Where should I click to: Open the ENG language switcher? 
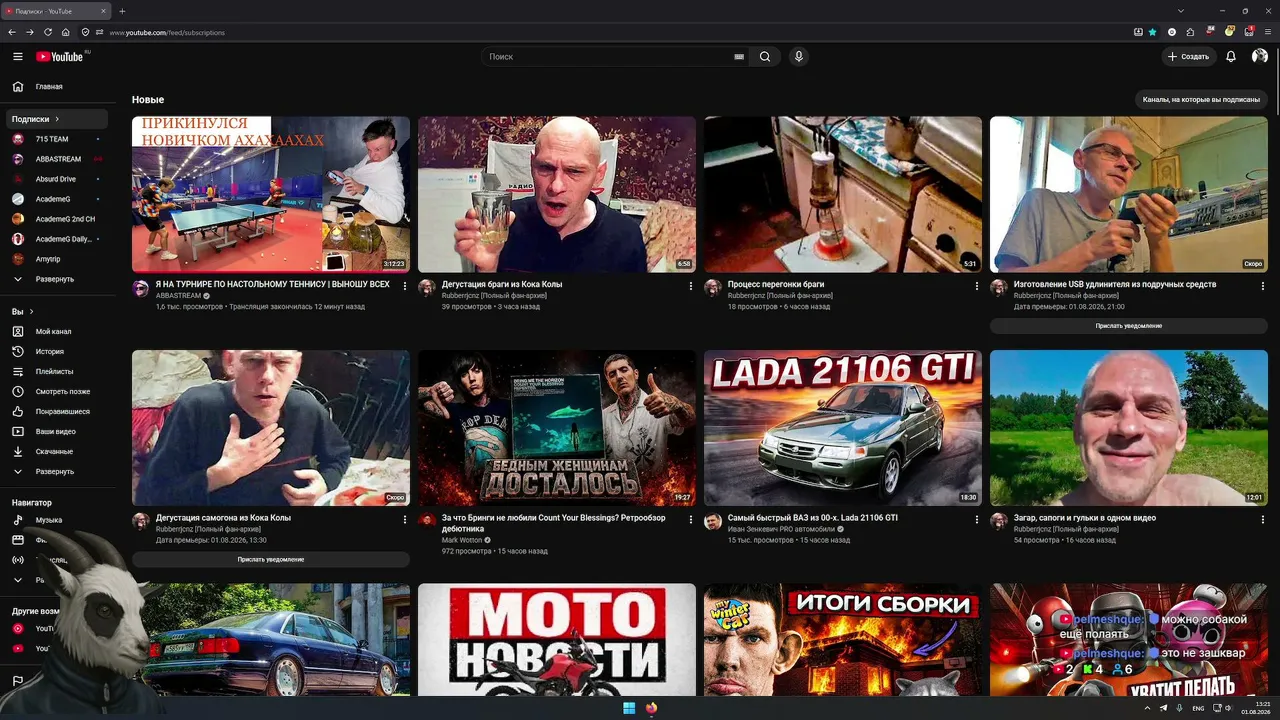[x=1198, y=708]
